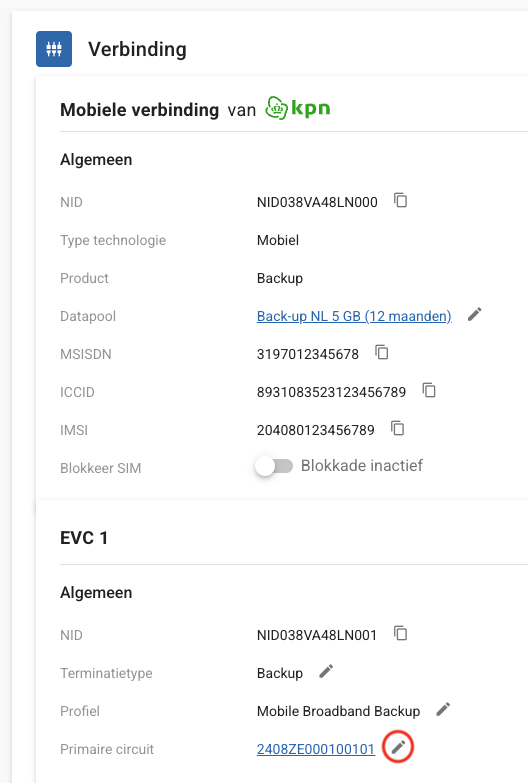Copy the EVC 1 NID038VA48LN001 value
Viewport: 528px width, 783px height.
coord(401,634)
